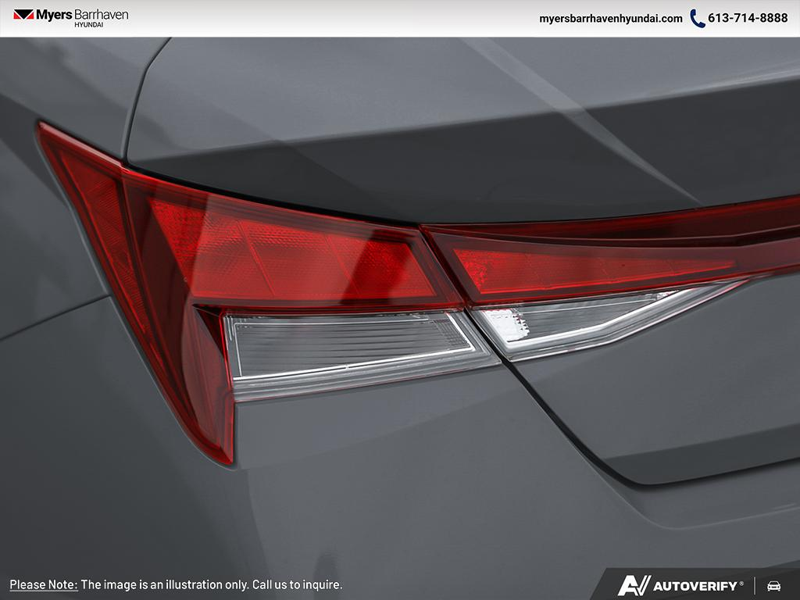Click the blue phone handset icon
Image resolution: width=800 pixels, height=600 pixels.
click(697, 18)
